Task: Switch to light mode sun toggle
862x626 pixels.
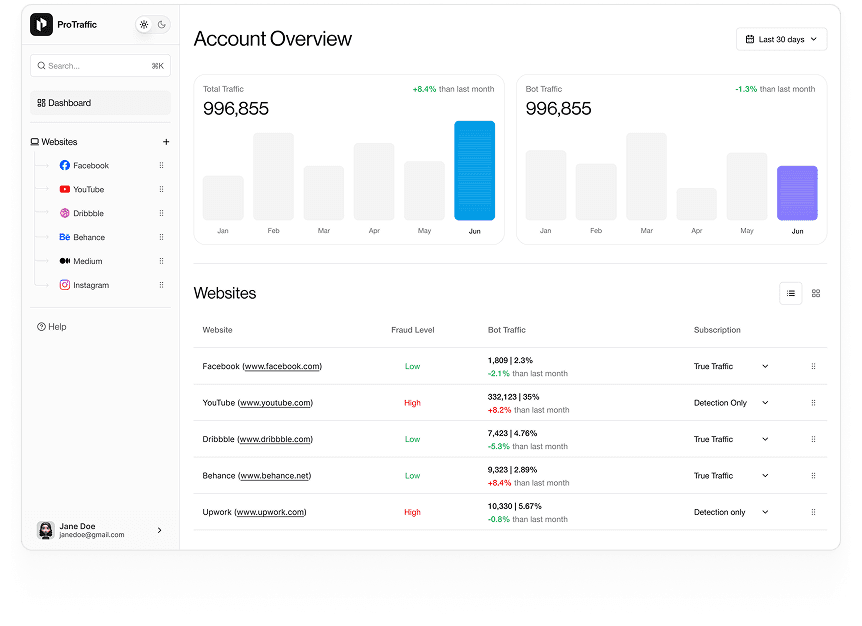Action: pyautogui.click(x=144, y=25)
